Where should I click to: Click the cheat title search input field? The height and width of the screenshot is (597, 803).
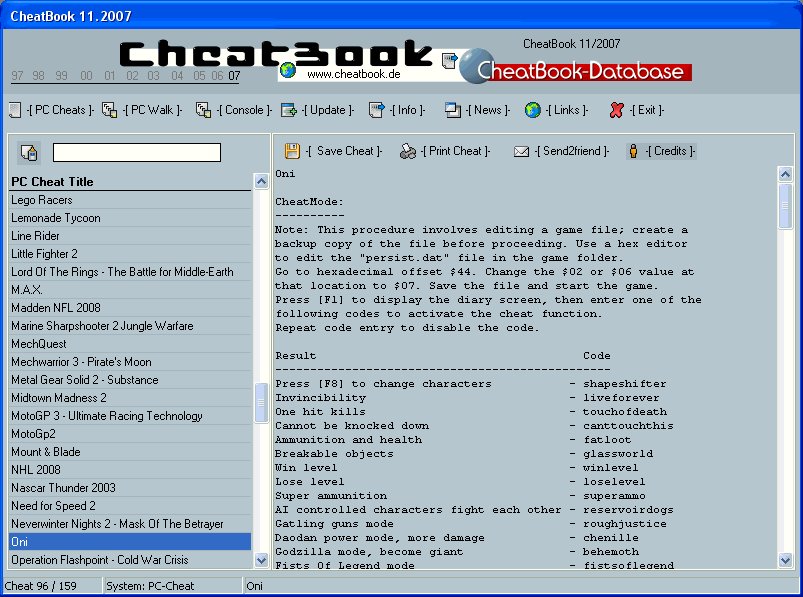[137, 153]
